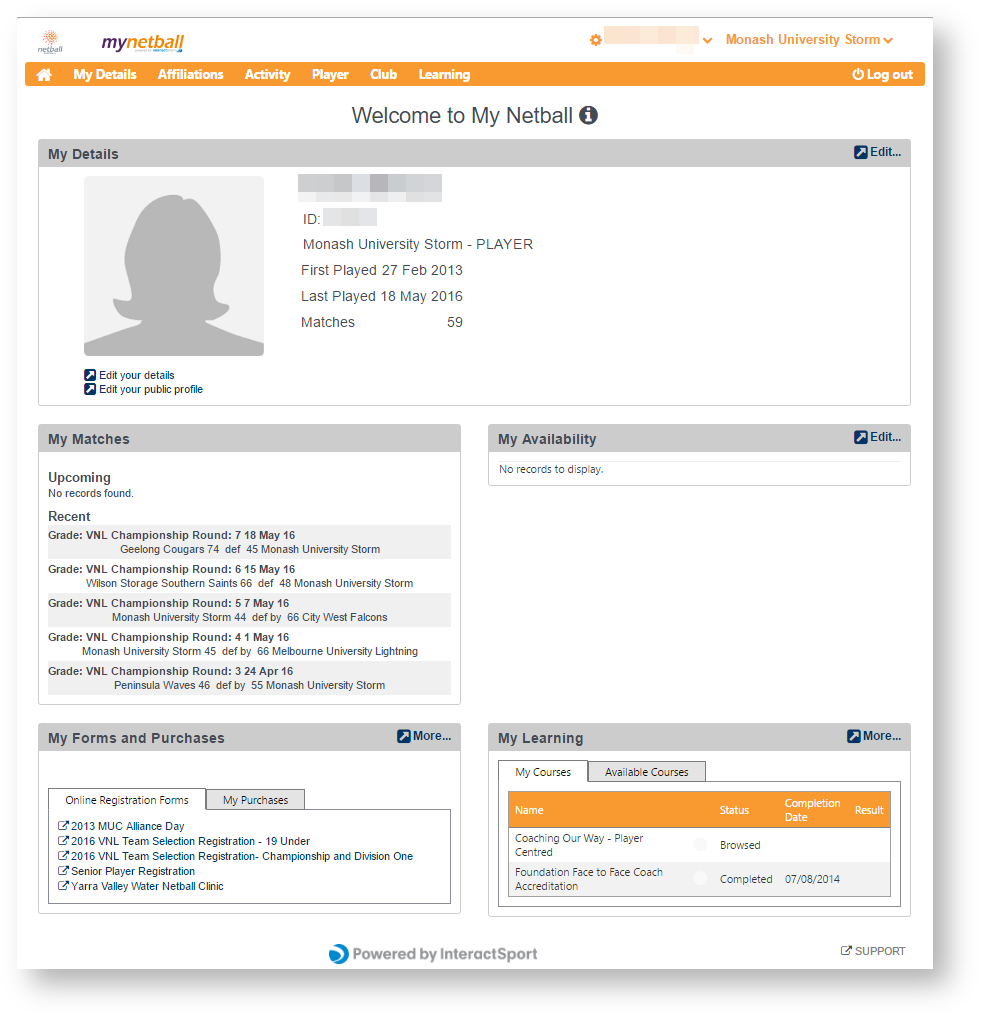Click the external link icon for 2013 MUC Alliance Day
This screenshot has width=981, height=1017.
pyautogui.click(x=63, y=826)
